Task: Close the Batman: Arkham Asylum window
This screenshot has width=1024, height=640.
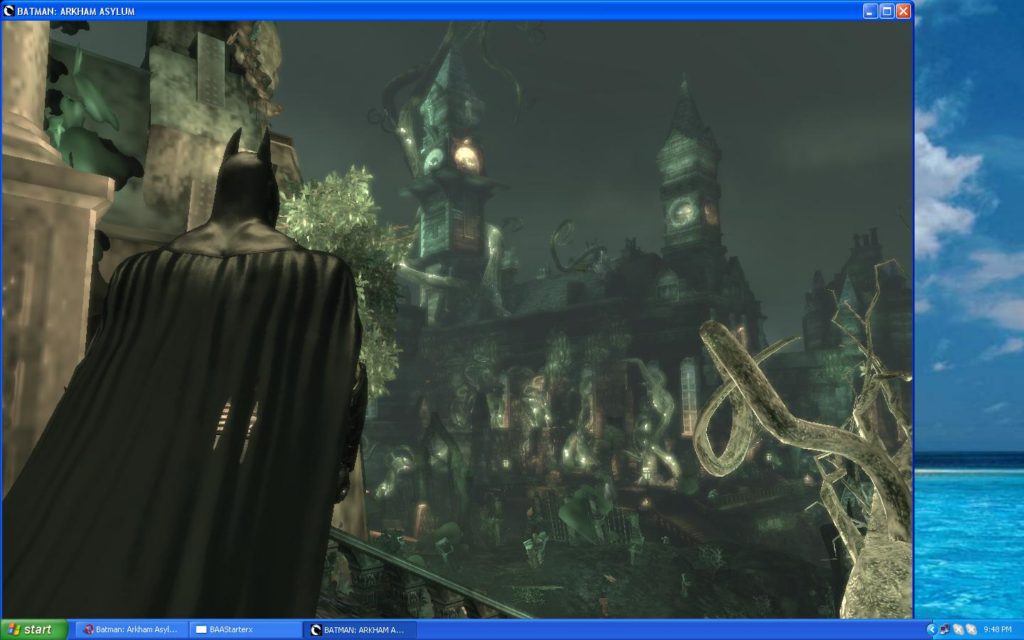Action: point(903,10)
